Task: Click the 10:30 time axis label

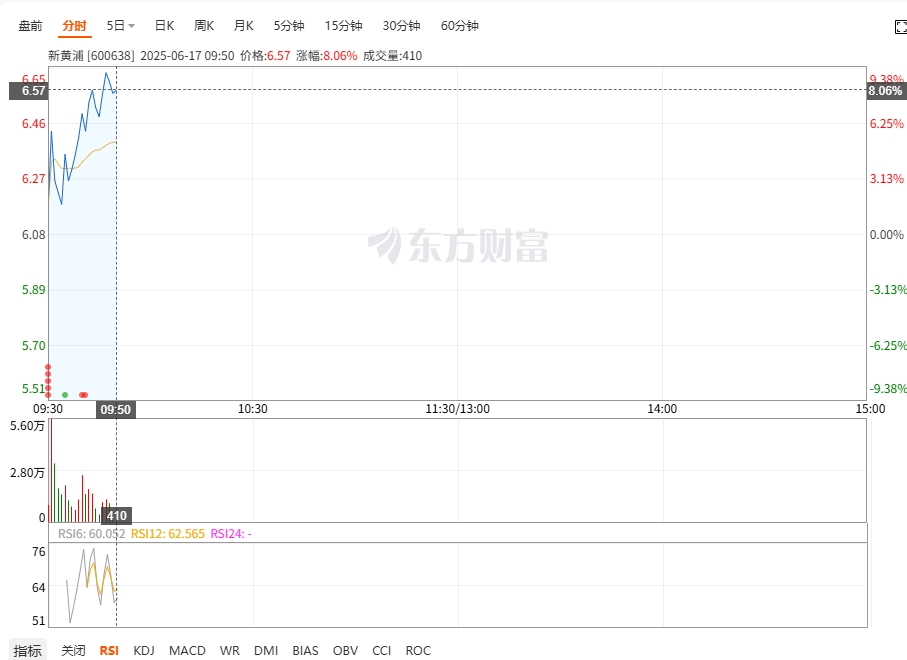Action: tap(253, 409)
